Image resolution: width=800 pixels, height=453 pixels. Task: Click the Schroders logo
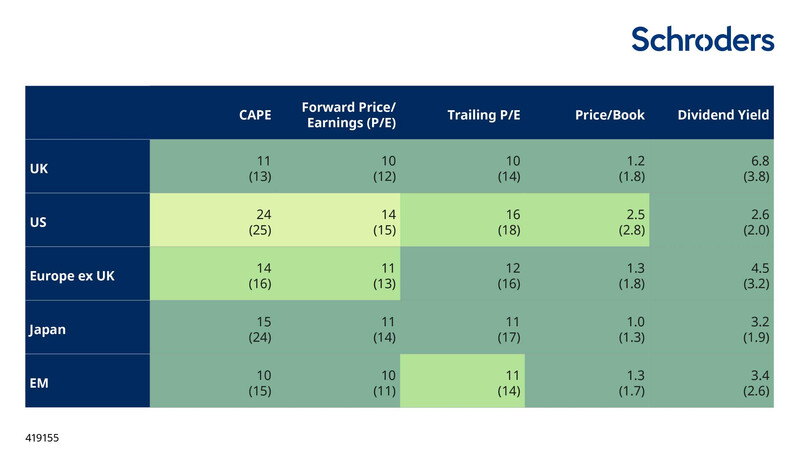(x=702, y=40)
